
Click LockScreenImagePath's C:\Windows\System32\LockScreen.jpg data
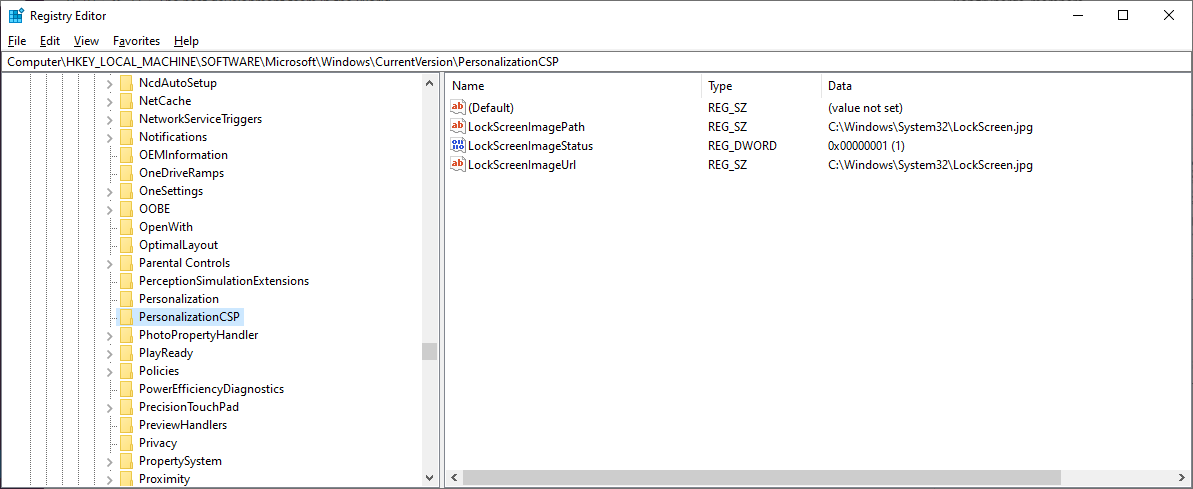tap(931, 126)
